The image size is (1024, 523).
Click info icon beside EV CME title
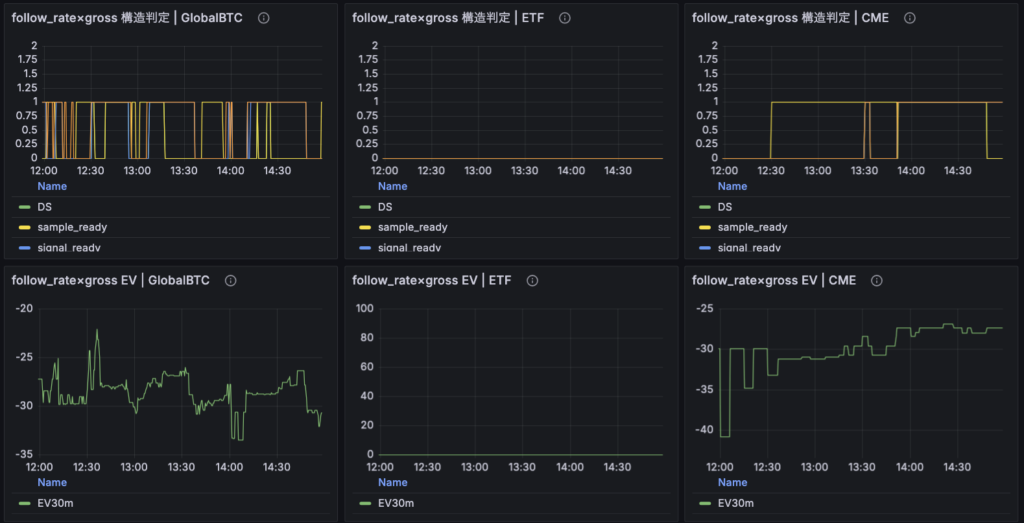(877, 281)
